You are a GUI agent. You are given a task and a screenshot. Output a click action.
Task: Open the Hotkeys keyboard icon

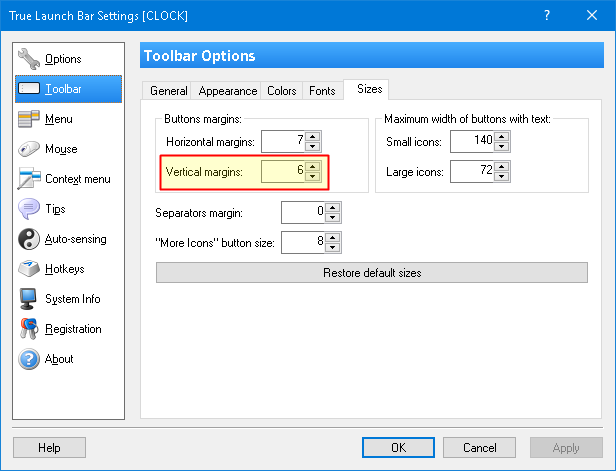(x=29, y=269)
